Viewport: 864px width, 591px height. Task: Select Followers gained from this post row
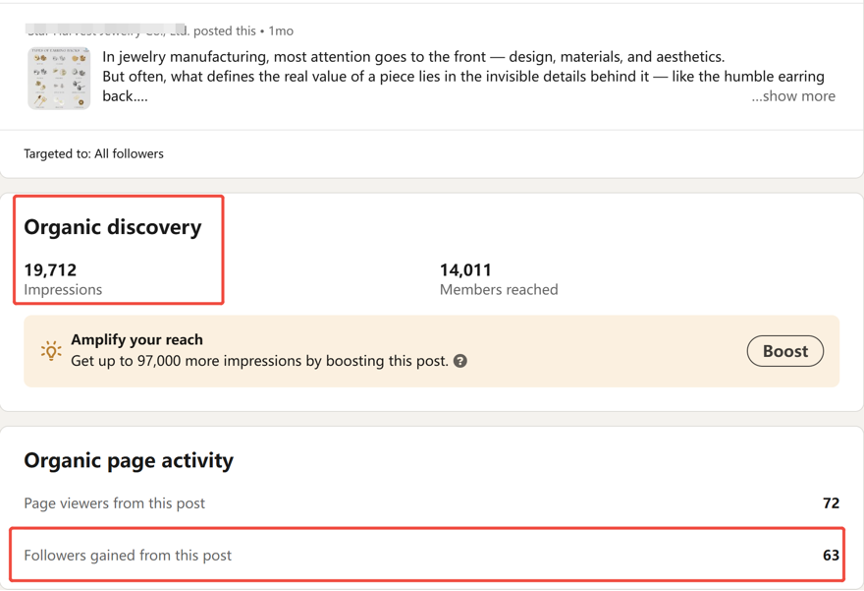pos(127,555)
